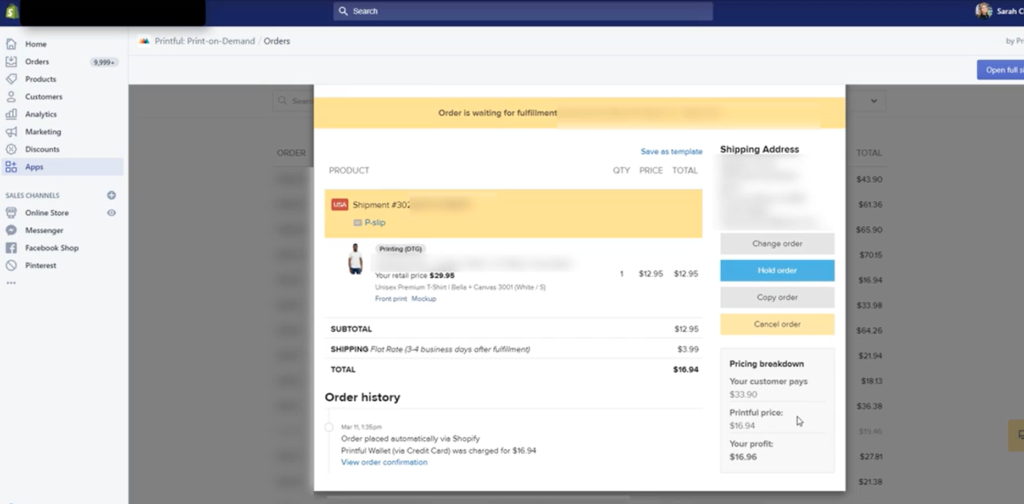Expand more channels with ellipsis

click(x=11, y=283)
